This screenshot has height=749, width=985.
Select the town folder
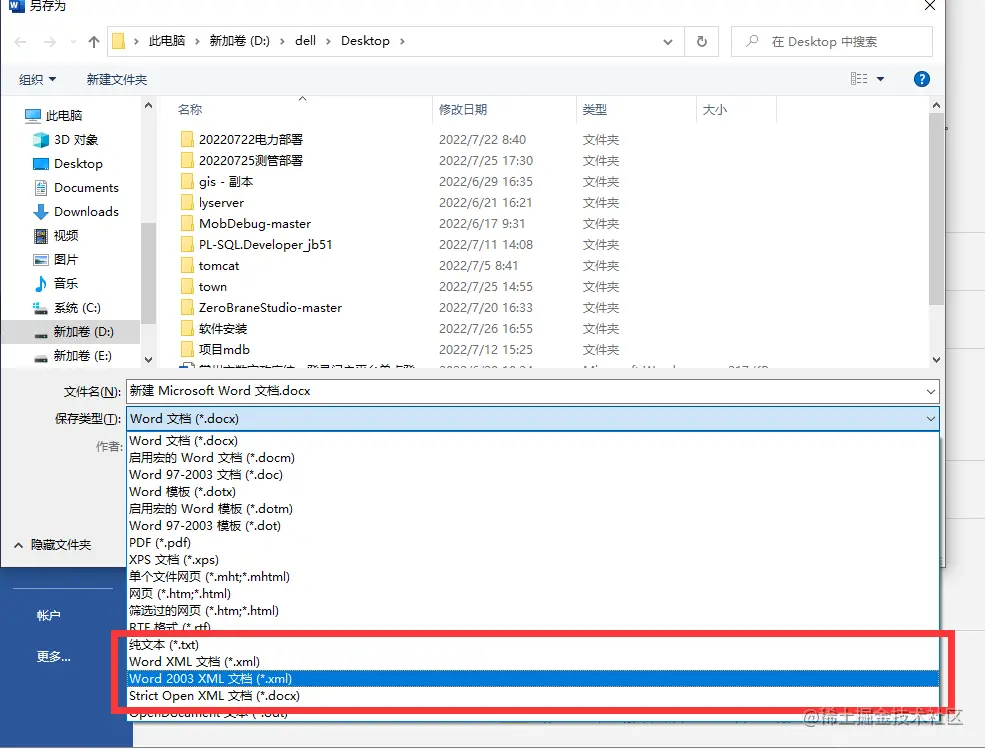204,287
